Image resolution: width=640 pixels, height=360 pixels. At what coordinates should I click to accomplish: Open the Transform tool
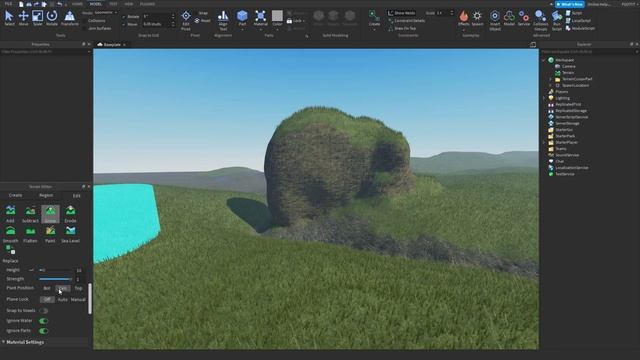pos(69,18)
